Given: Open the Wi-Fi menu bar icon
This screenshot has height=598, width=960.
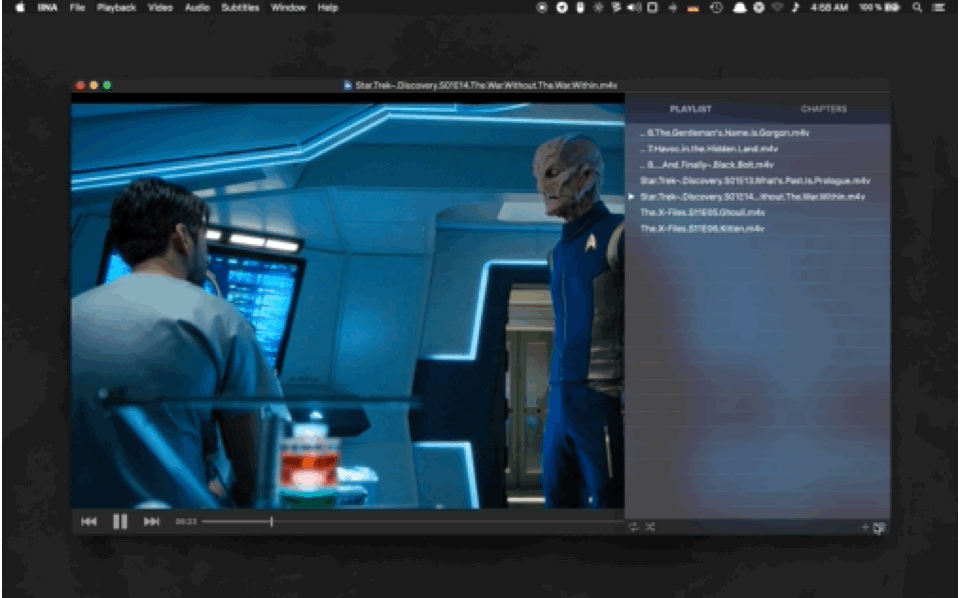Looking at the screenshot, I should [777, 7].
